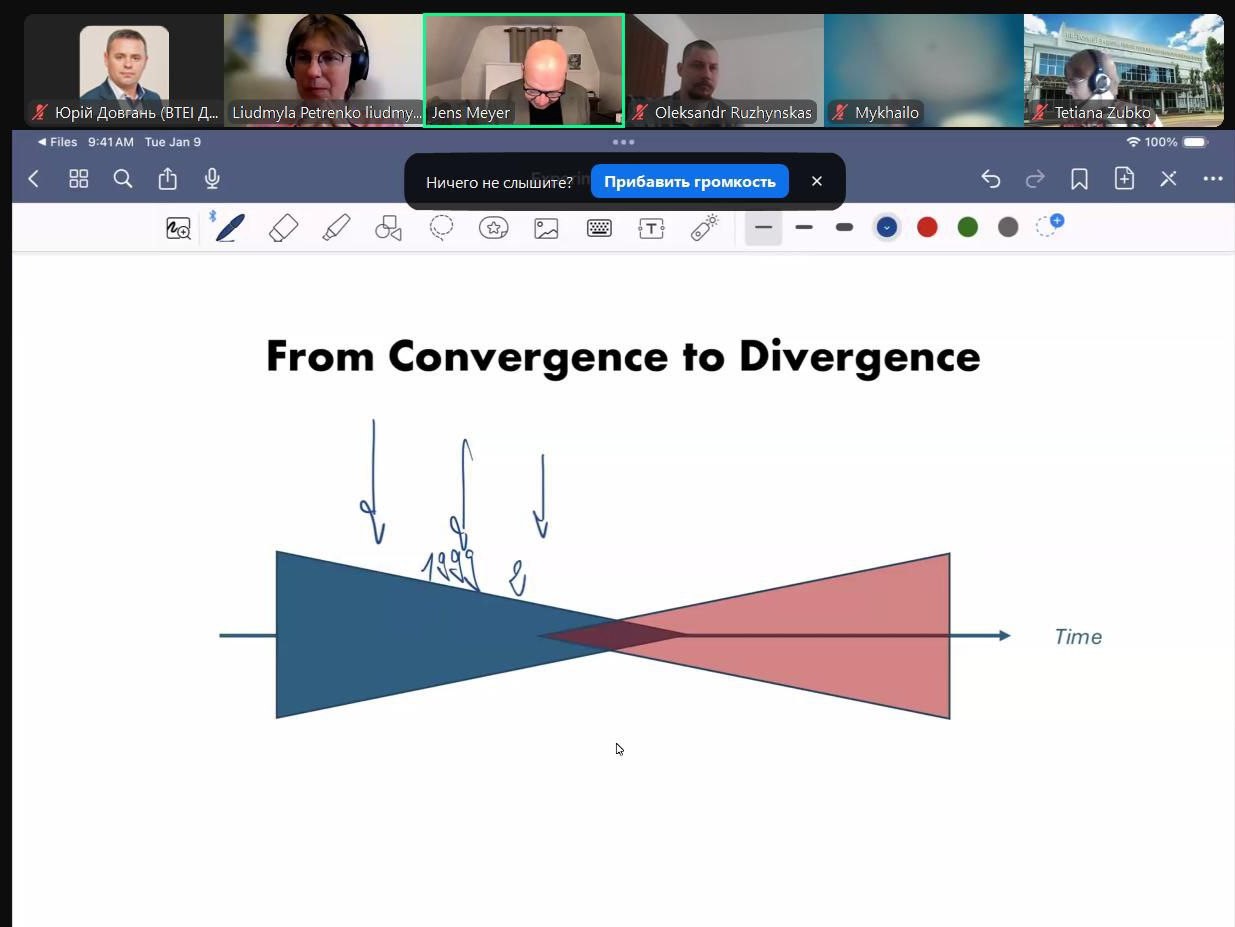
Task: Pick the red pen color
Action: tap(927, 228)
